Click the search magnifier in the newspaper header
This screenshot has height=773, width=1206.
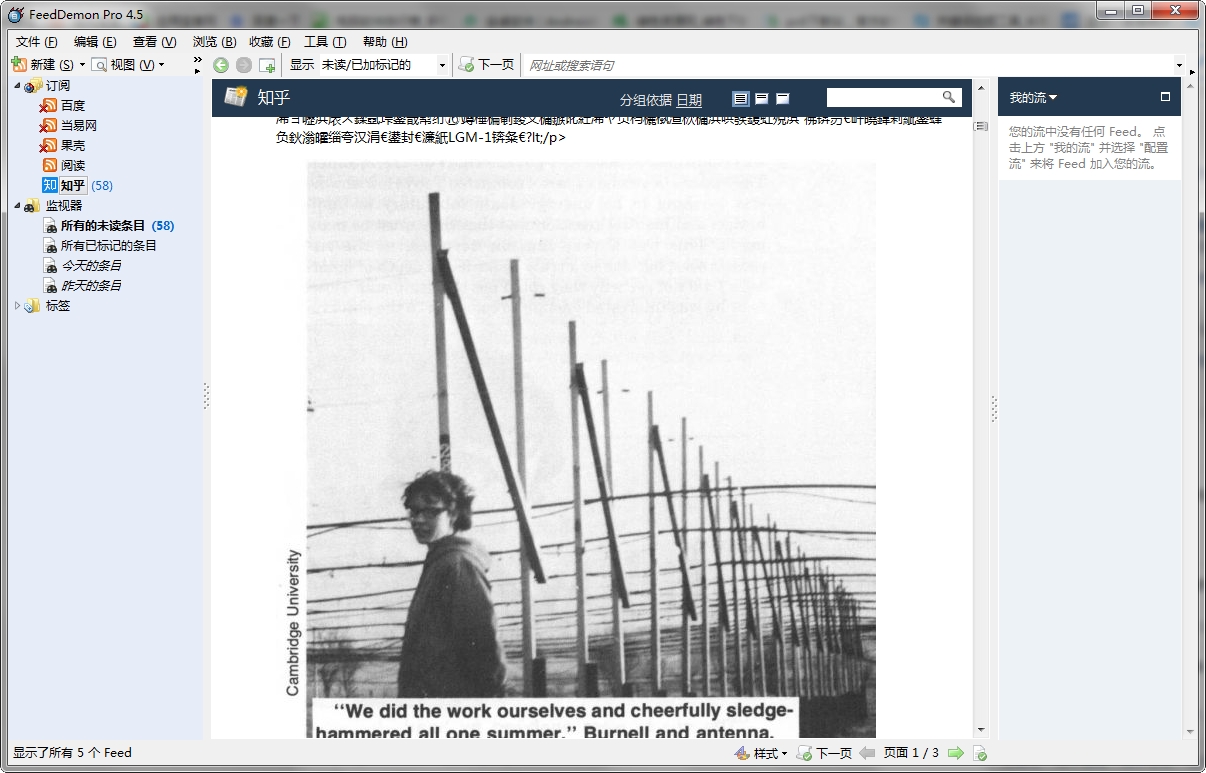pos(948,97)
